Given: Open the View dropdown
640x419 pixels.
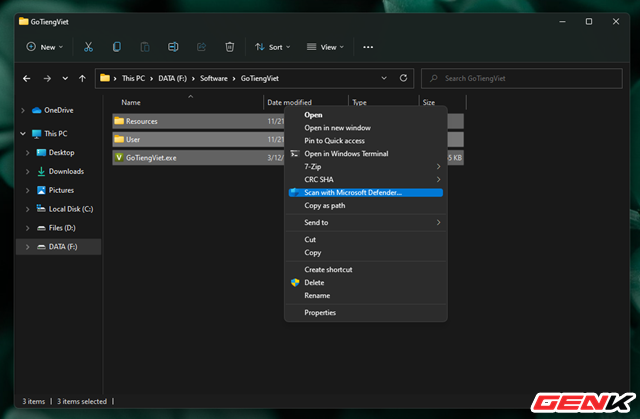Looking at the screenshot, I should click(325, 47).
